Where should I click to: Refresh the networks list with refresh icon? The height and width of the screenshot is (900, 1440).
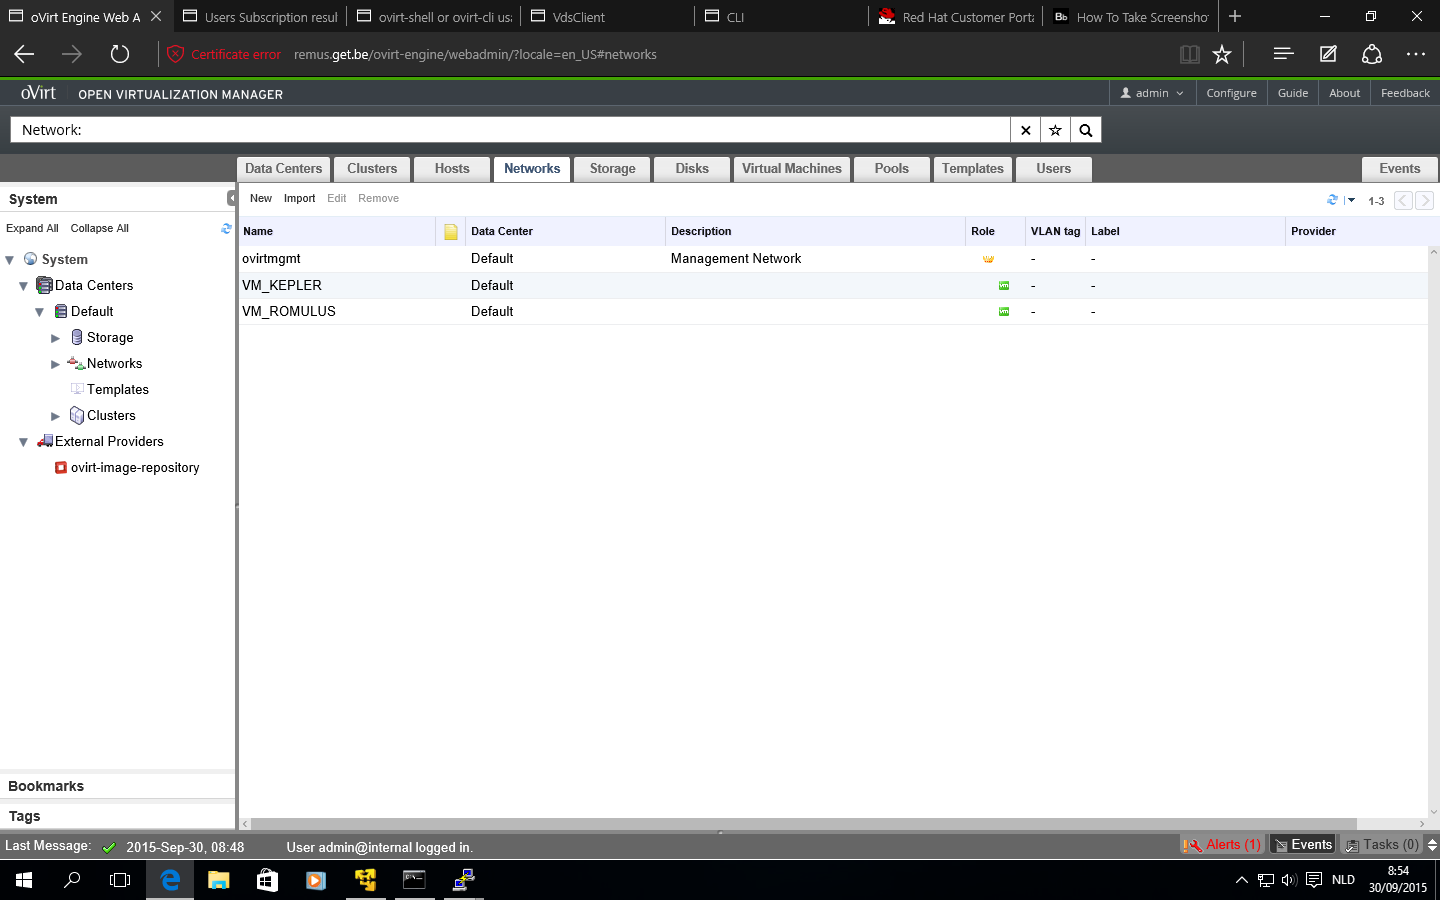(1332, 200)
